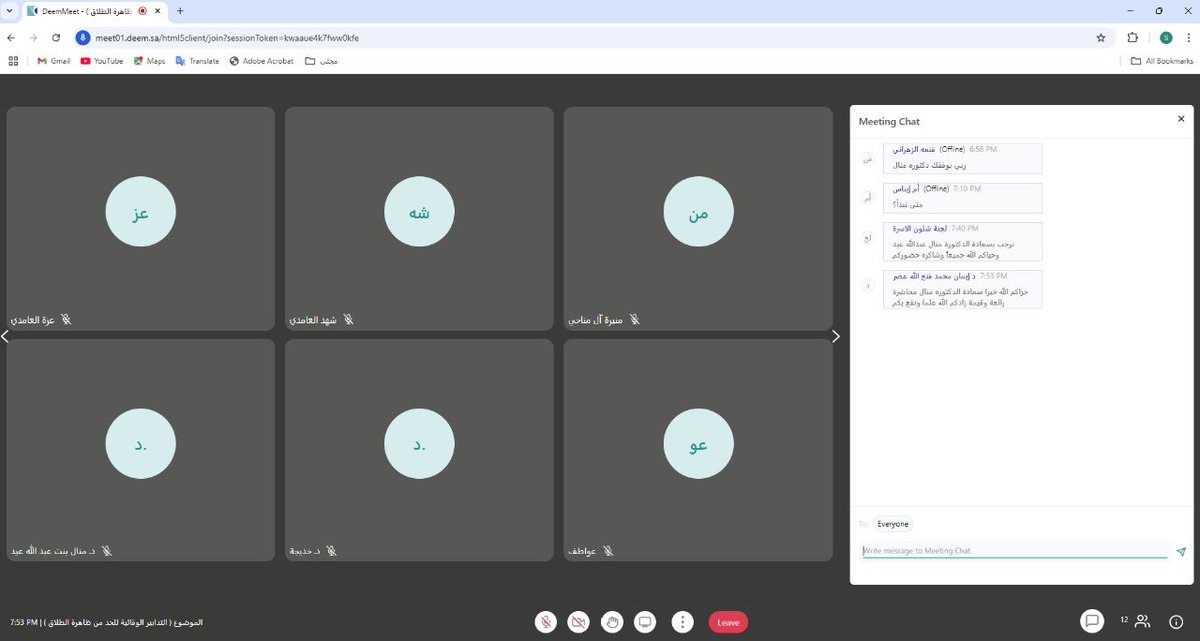The width and height of the screenshot is (1200, 641).
Task: Click the chat avatar of لجنة شئون الاسرة
Action: click(868, 238)
